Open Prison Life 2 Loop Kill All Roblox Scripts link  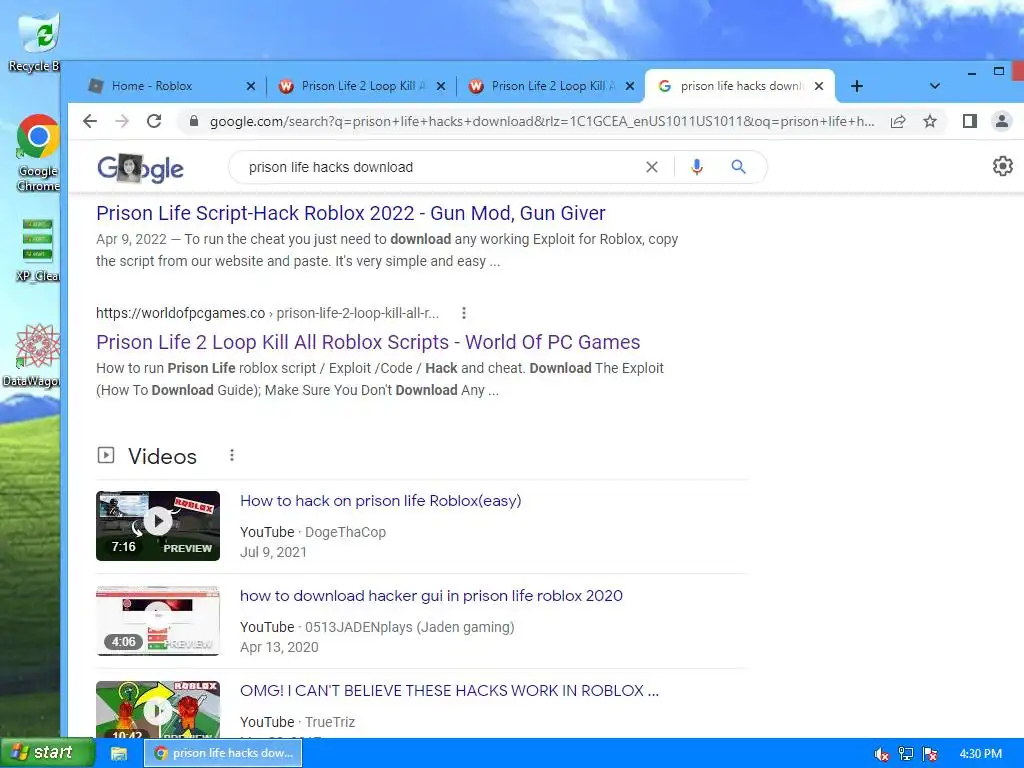[x=368, y=342]
